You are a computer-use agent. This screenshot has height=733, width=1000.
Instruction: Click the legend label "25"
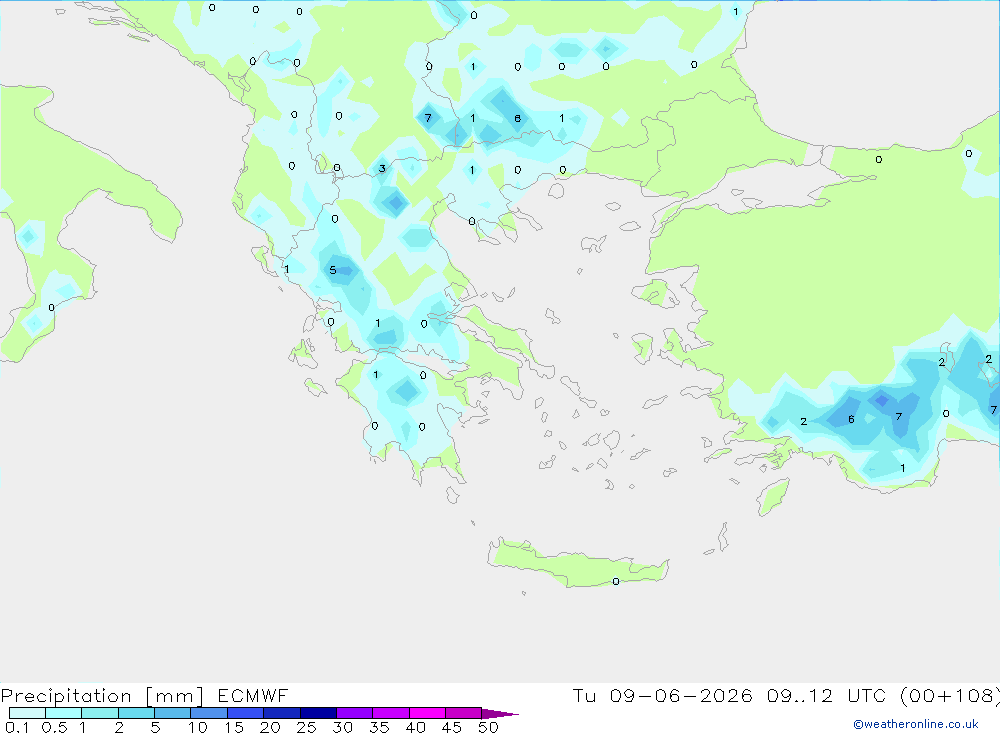[x=307, y=727]
